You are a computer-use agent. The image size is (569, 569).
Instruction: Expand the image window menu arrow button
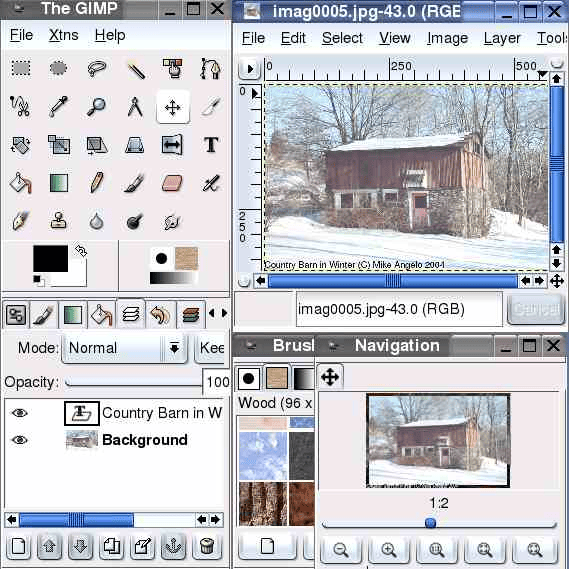click(250, 69)
